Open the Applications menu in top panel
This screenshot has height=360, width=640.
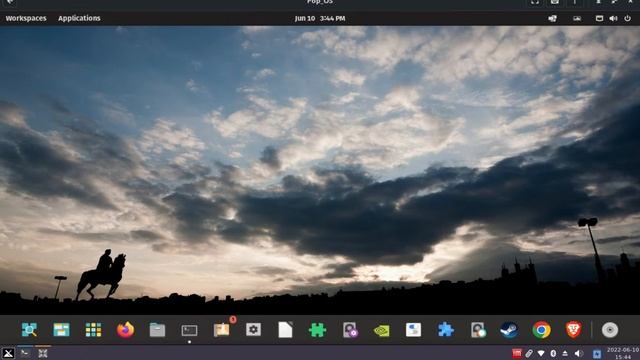(x=79, y=18)
